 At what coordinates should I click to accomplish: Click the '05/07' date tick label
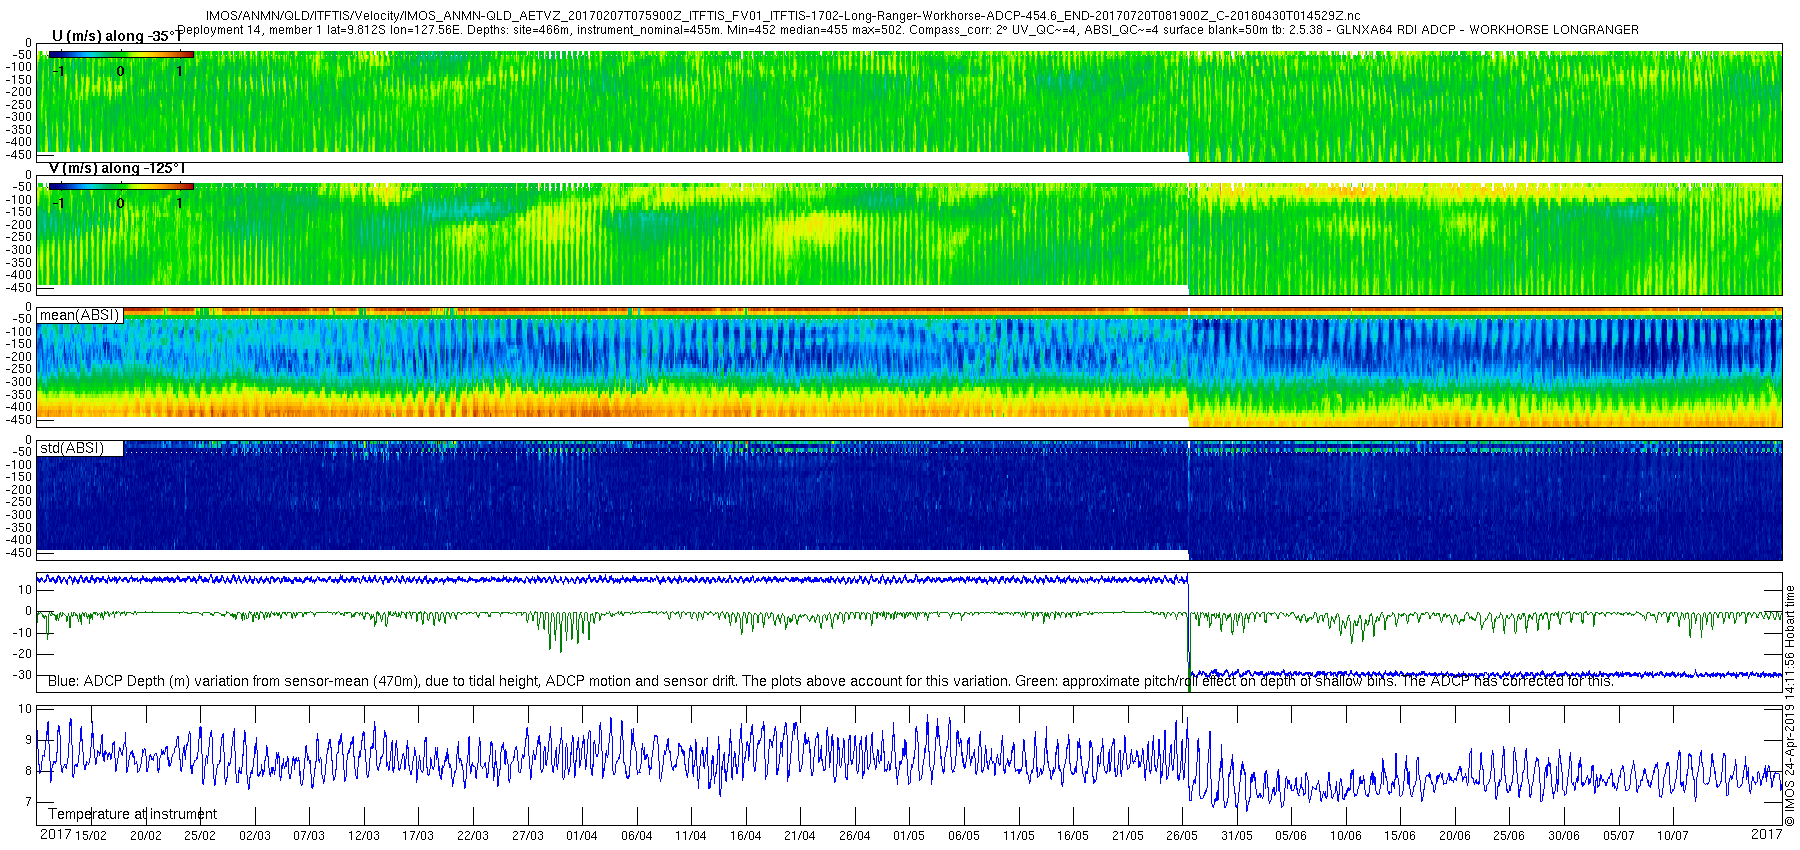pos(1619,835)
